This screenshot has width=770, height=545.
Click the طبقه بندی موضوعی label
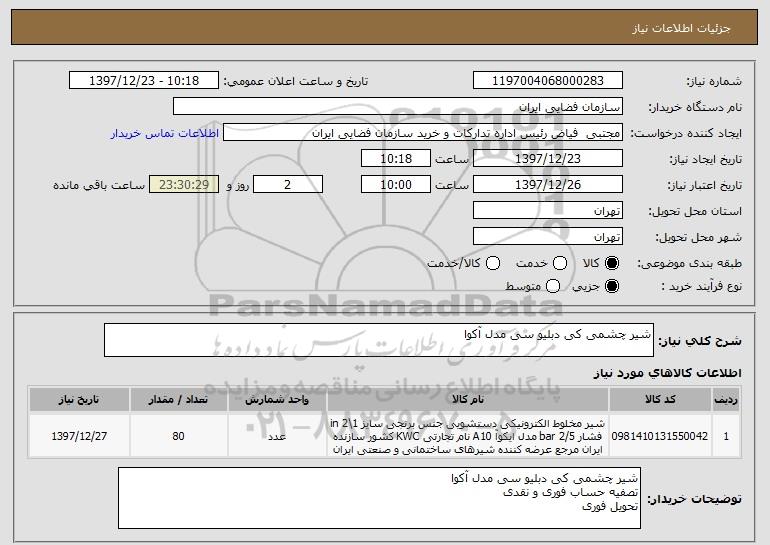[x=689, y=264]
